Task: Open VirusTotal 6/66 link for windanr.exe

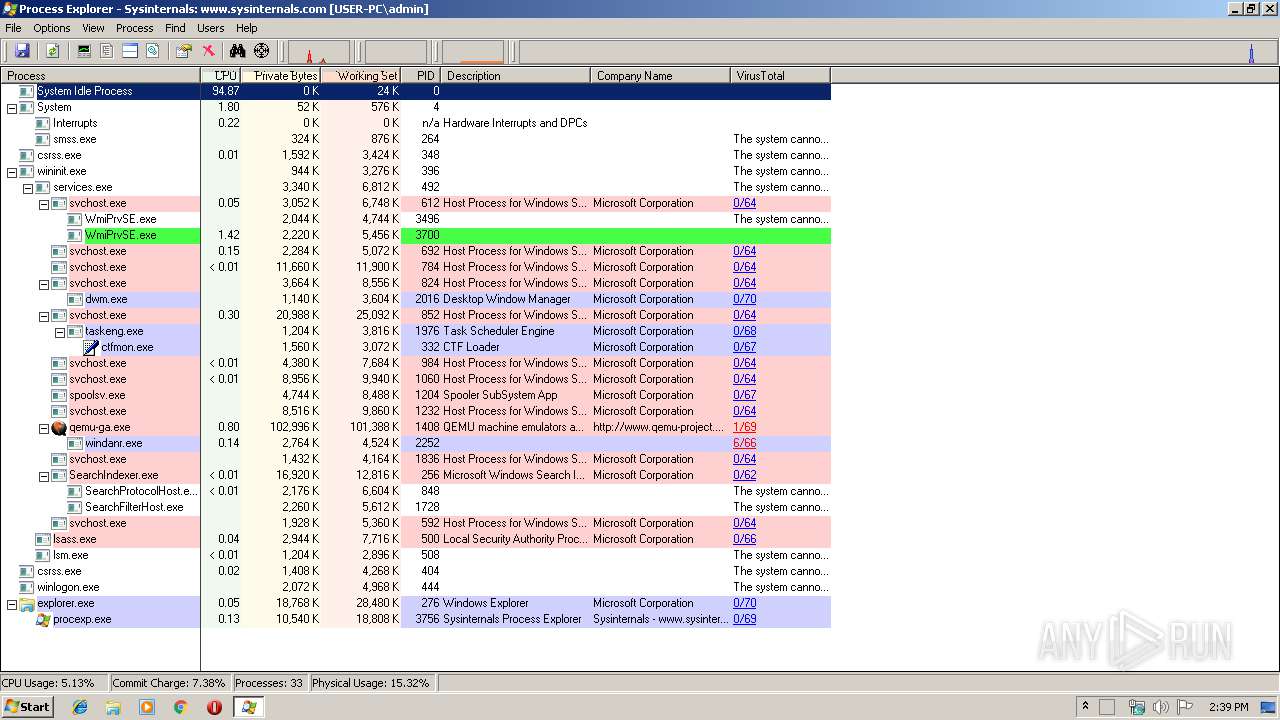Action: pos(744,443)
